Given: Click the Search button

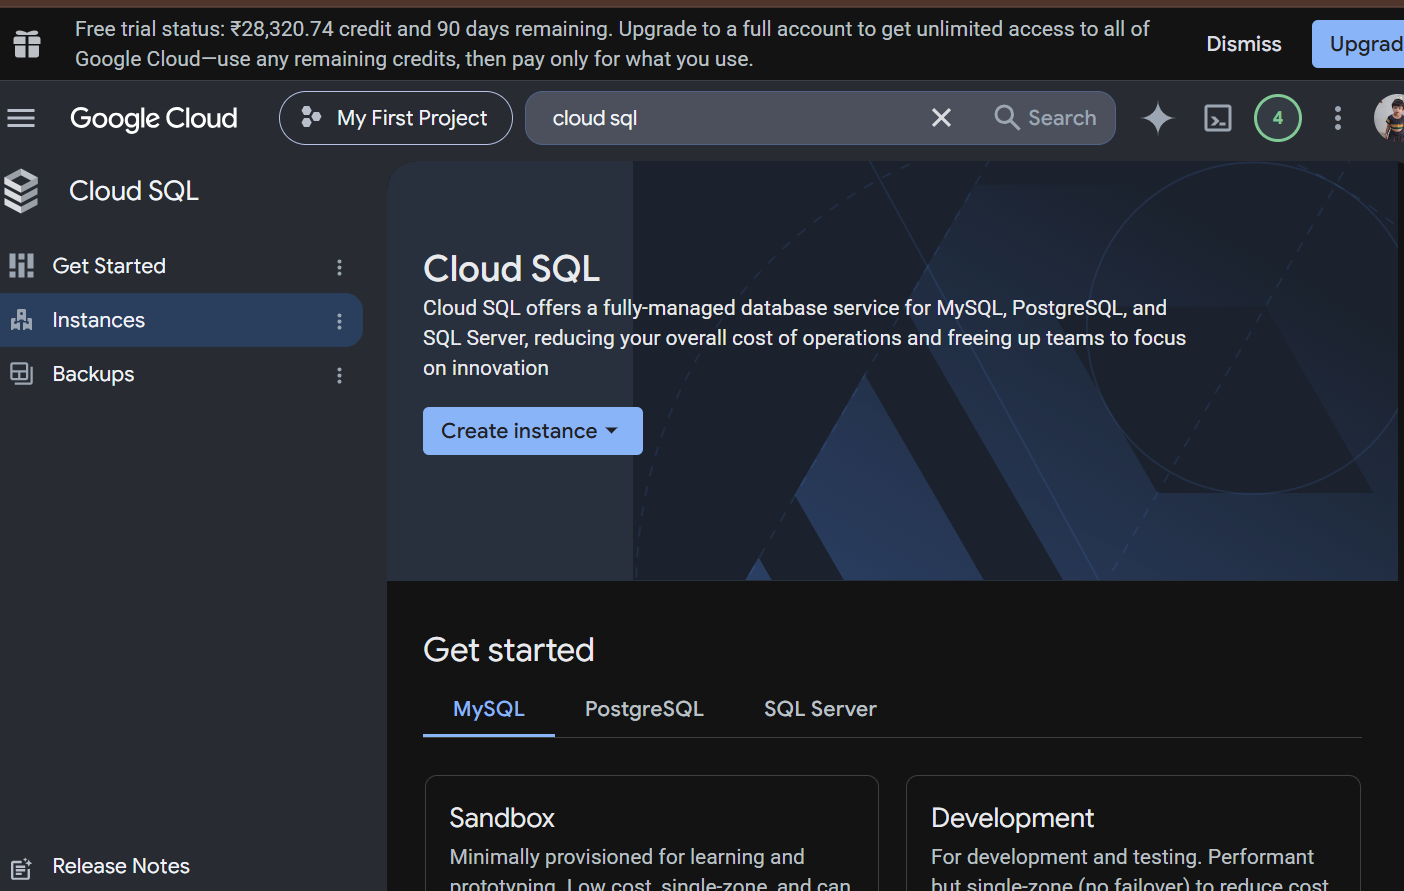Looking at the screenshot, I should [1046, 118].
